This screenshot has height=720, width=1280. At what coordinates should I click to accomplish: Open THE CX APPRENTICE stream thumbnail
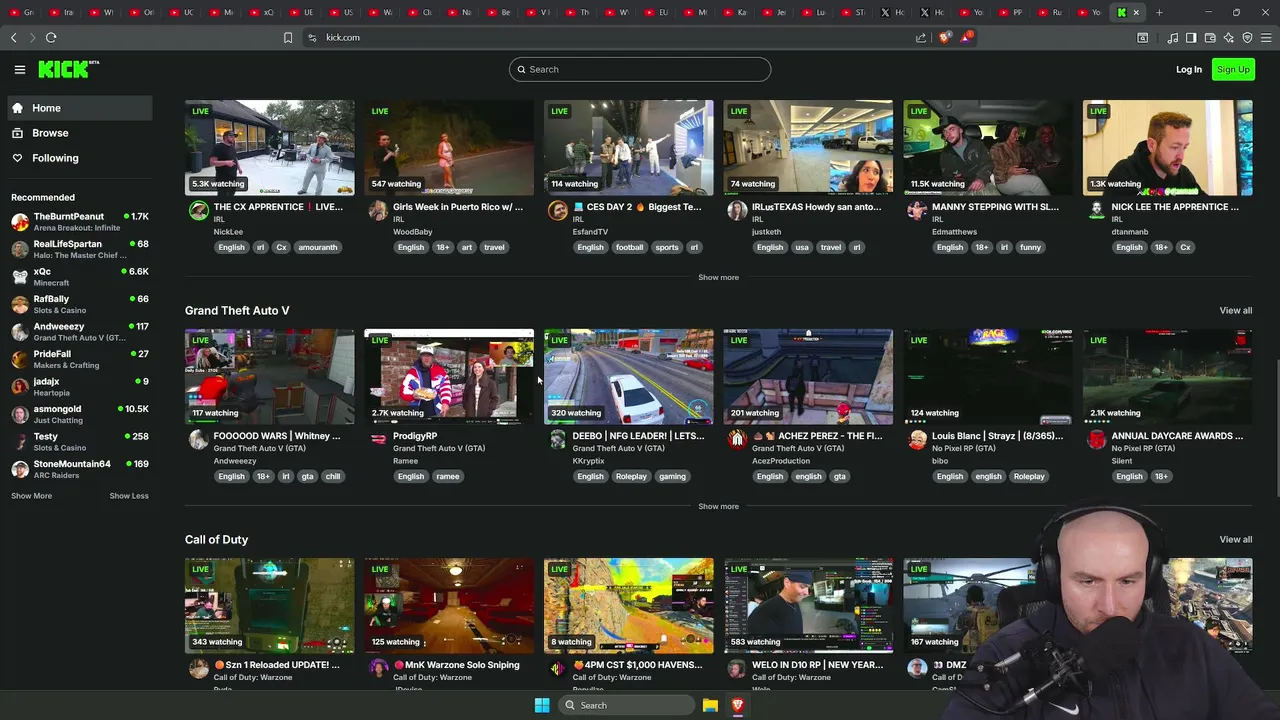pyautogui.click(x=269, y=147)
